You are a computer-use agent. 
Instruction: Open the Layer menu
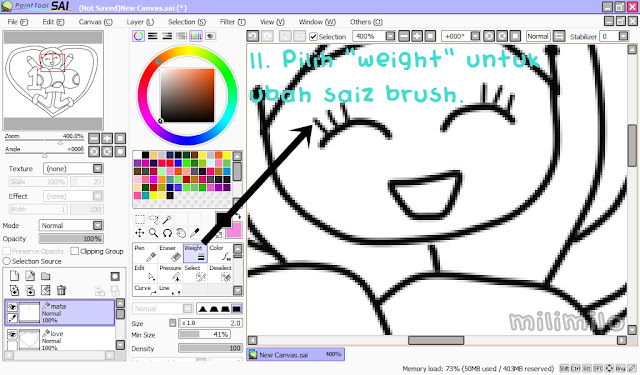click(x=140, y=22)
